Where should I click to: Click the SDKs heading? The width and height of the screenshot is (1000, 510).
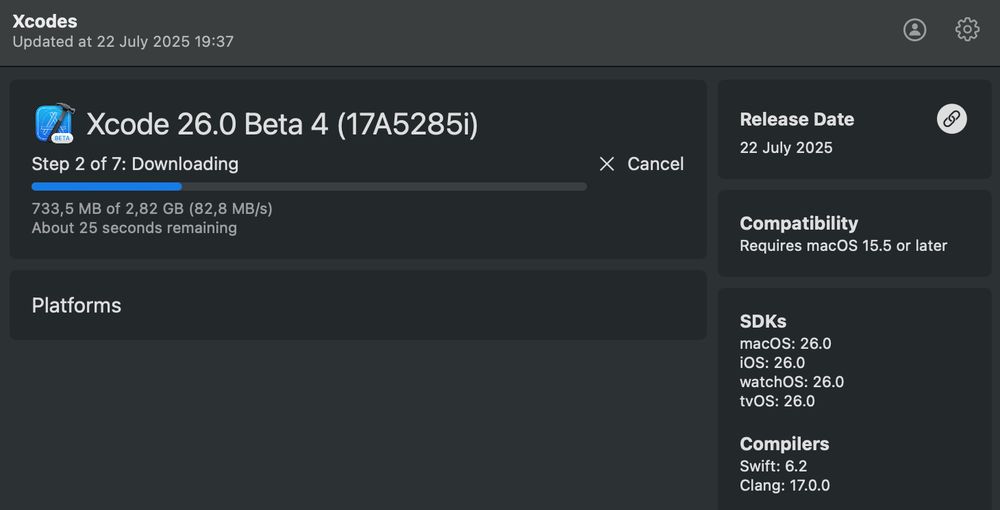tap(763, 321)
